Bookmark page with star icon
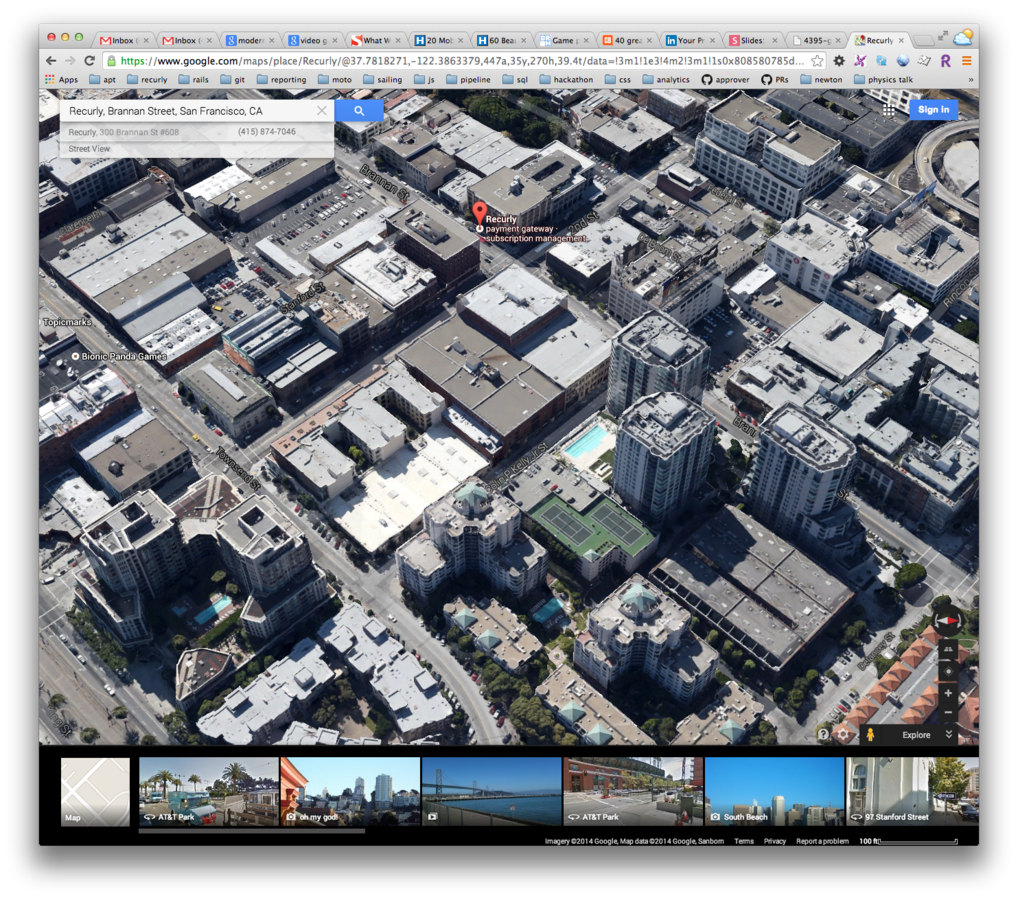This screenshot has height=900, width=1018. (817, 61)
